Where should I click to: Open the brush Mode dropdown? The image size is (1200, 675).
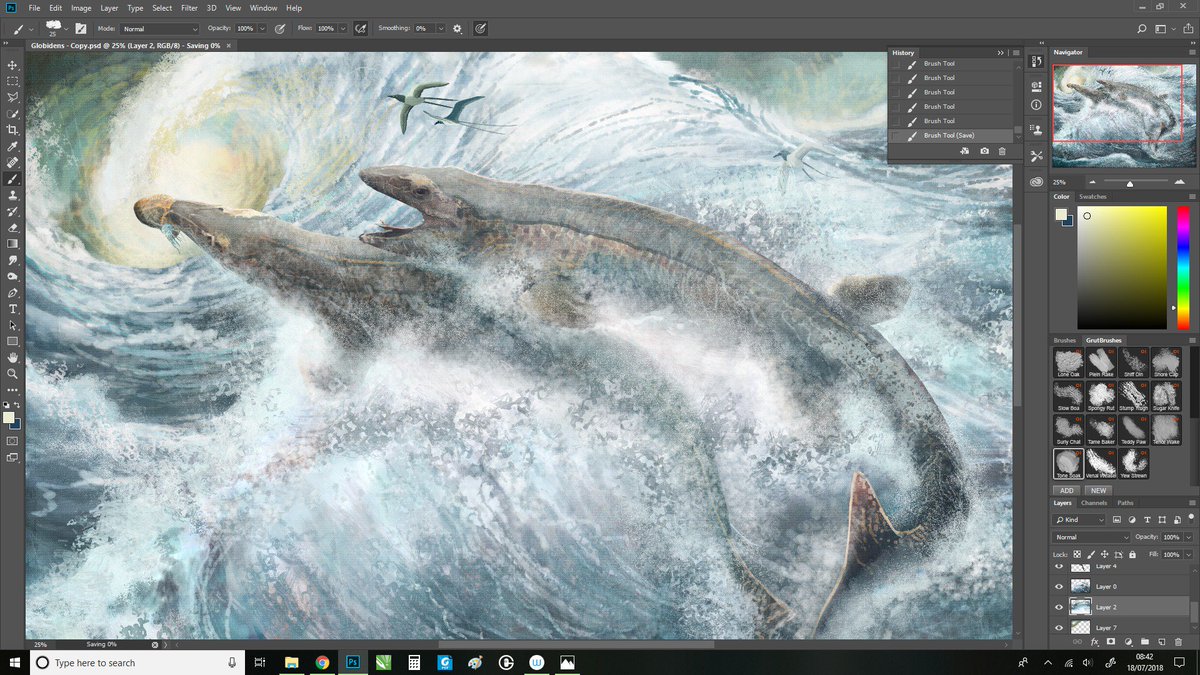tap(160, 29)
